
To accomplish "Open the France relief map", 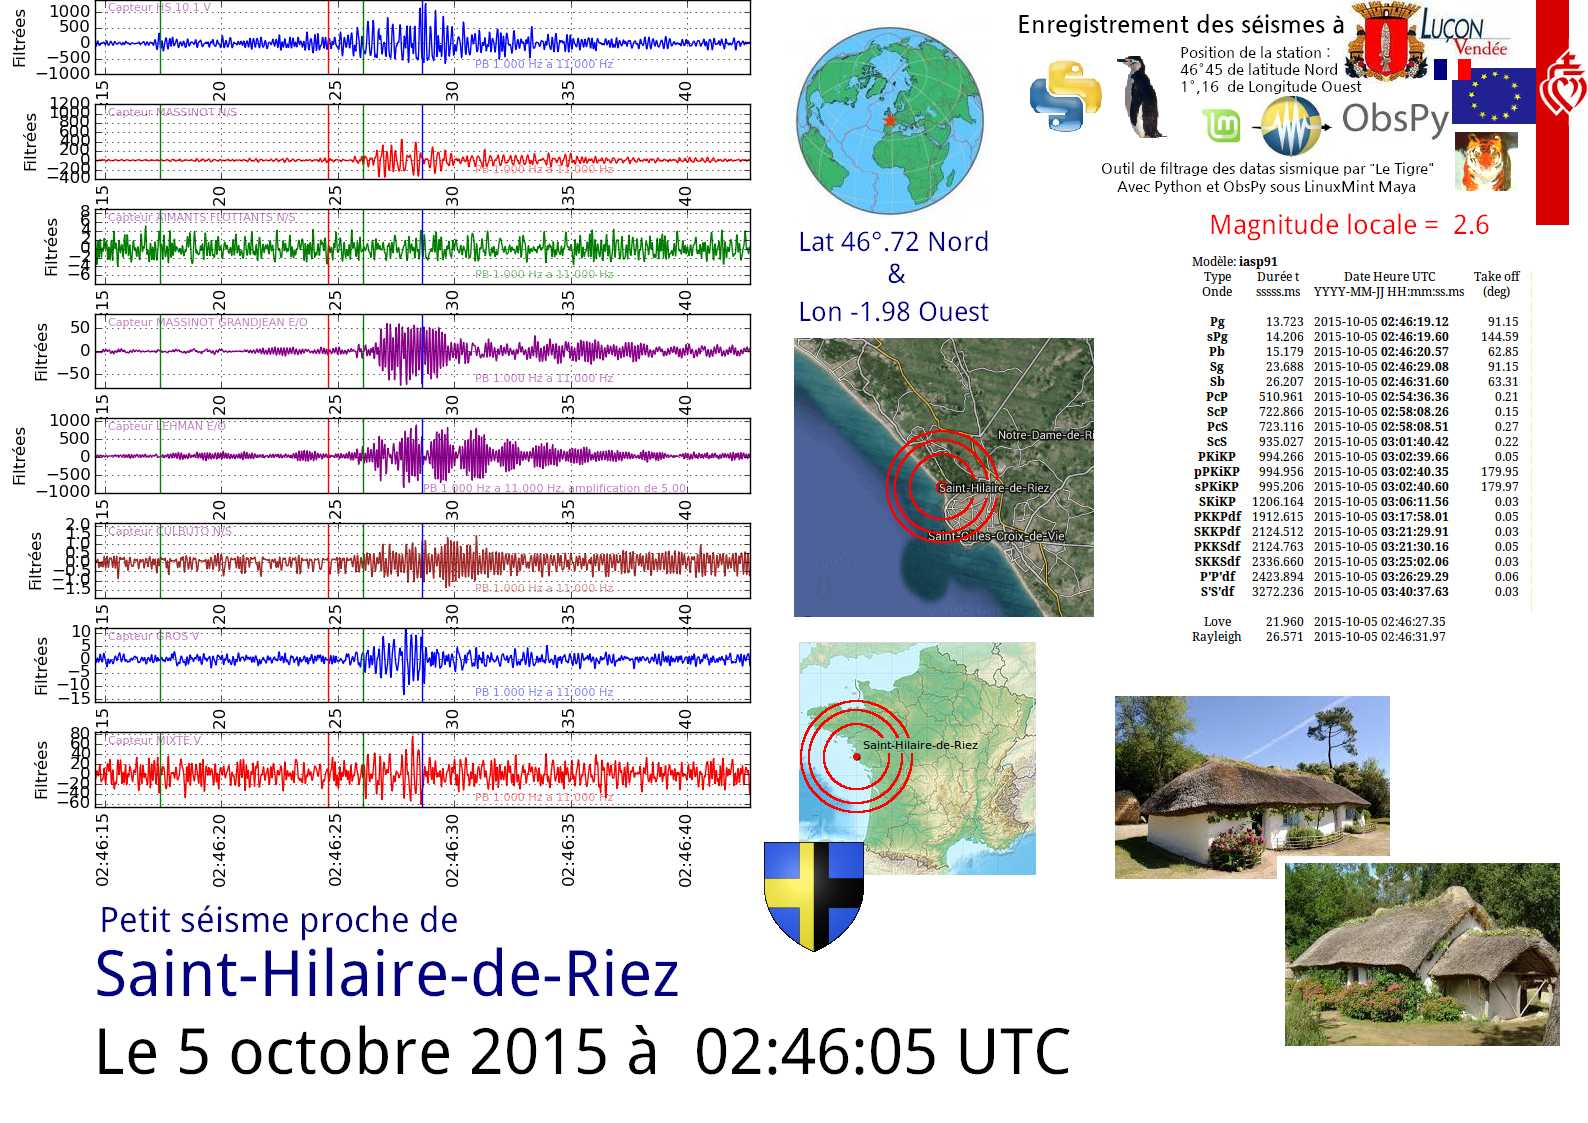I will [x=917, y=758].
